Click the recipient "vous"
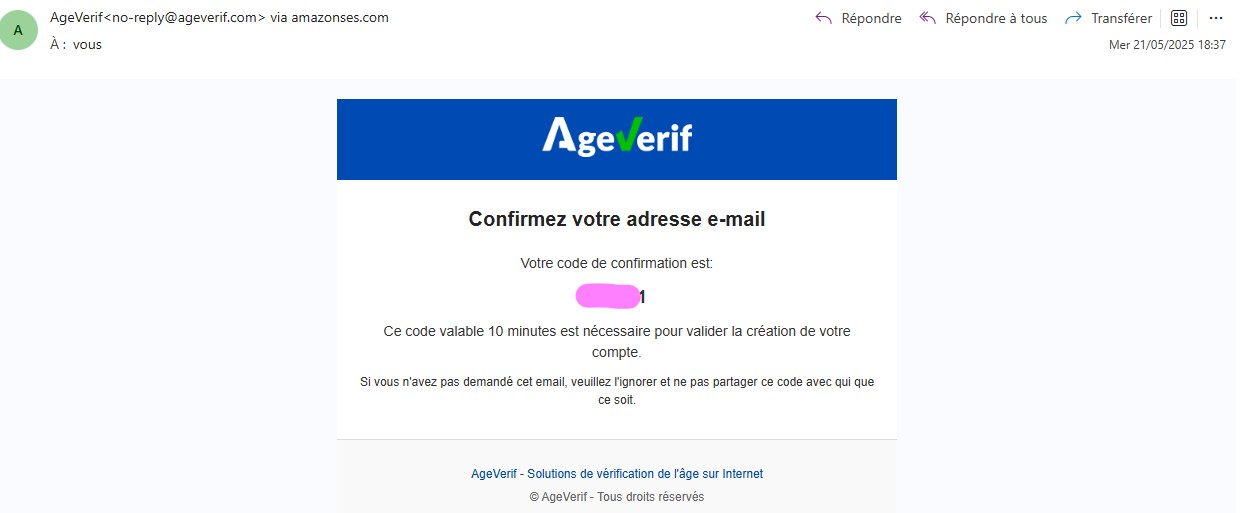Viewport: 1240px width, 513px height. click(87, 45)
